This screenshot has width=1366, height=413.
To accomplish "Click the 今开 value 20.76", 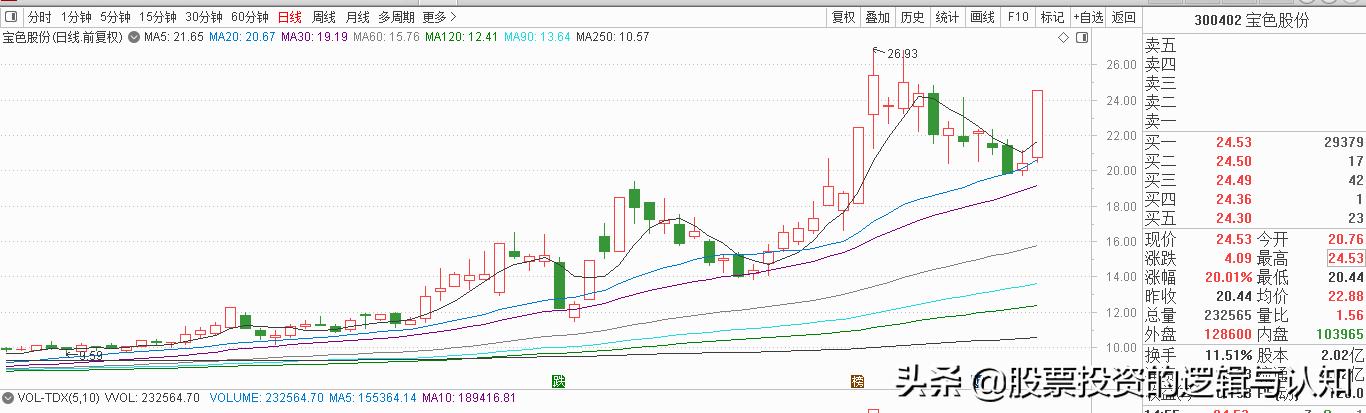I will point(1344,240).
